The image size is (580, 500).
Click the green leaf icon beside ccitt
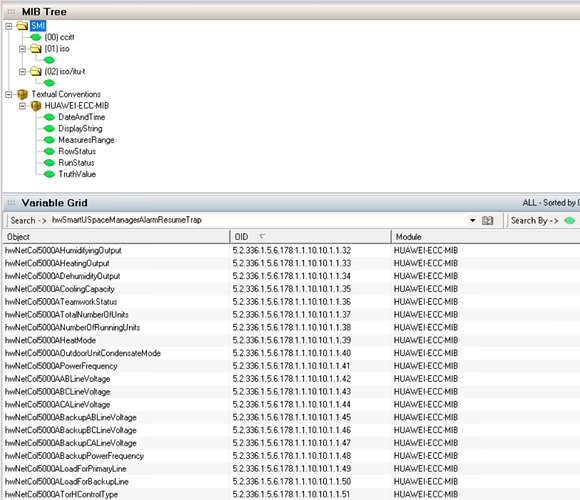click(x=36, y=37)
